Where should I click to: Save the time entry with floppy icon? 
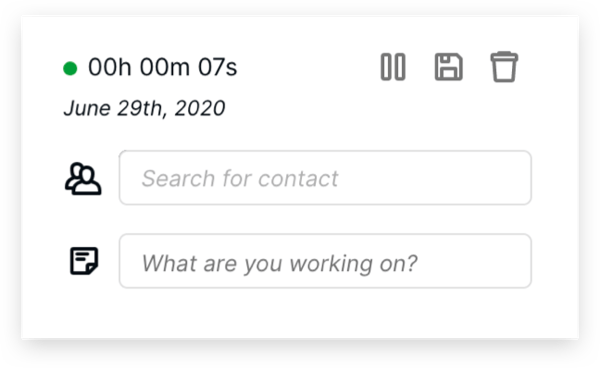click(x=448, y=67)
